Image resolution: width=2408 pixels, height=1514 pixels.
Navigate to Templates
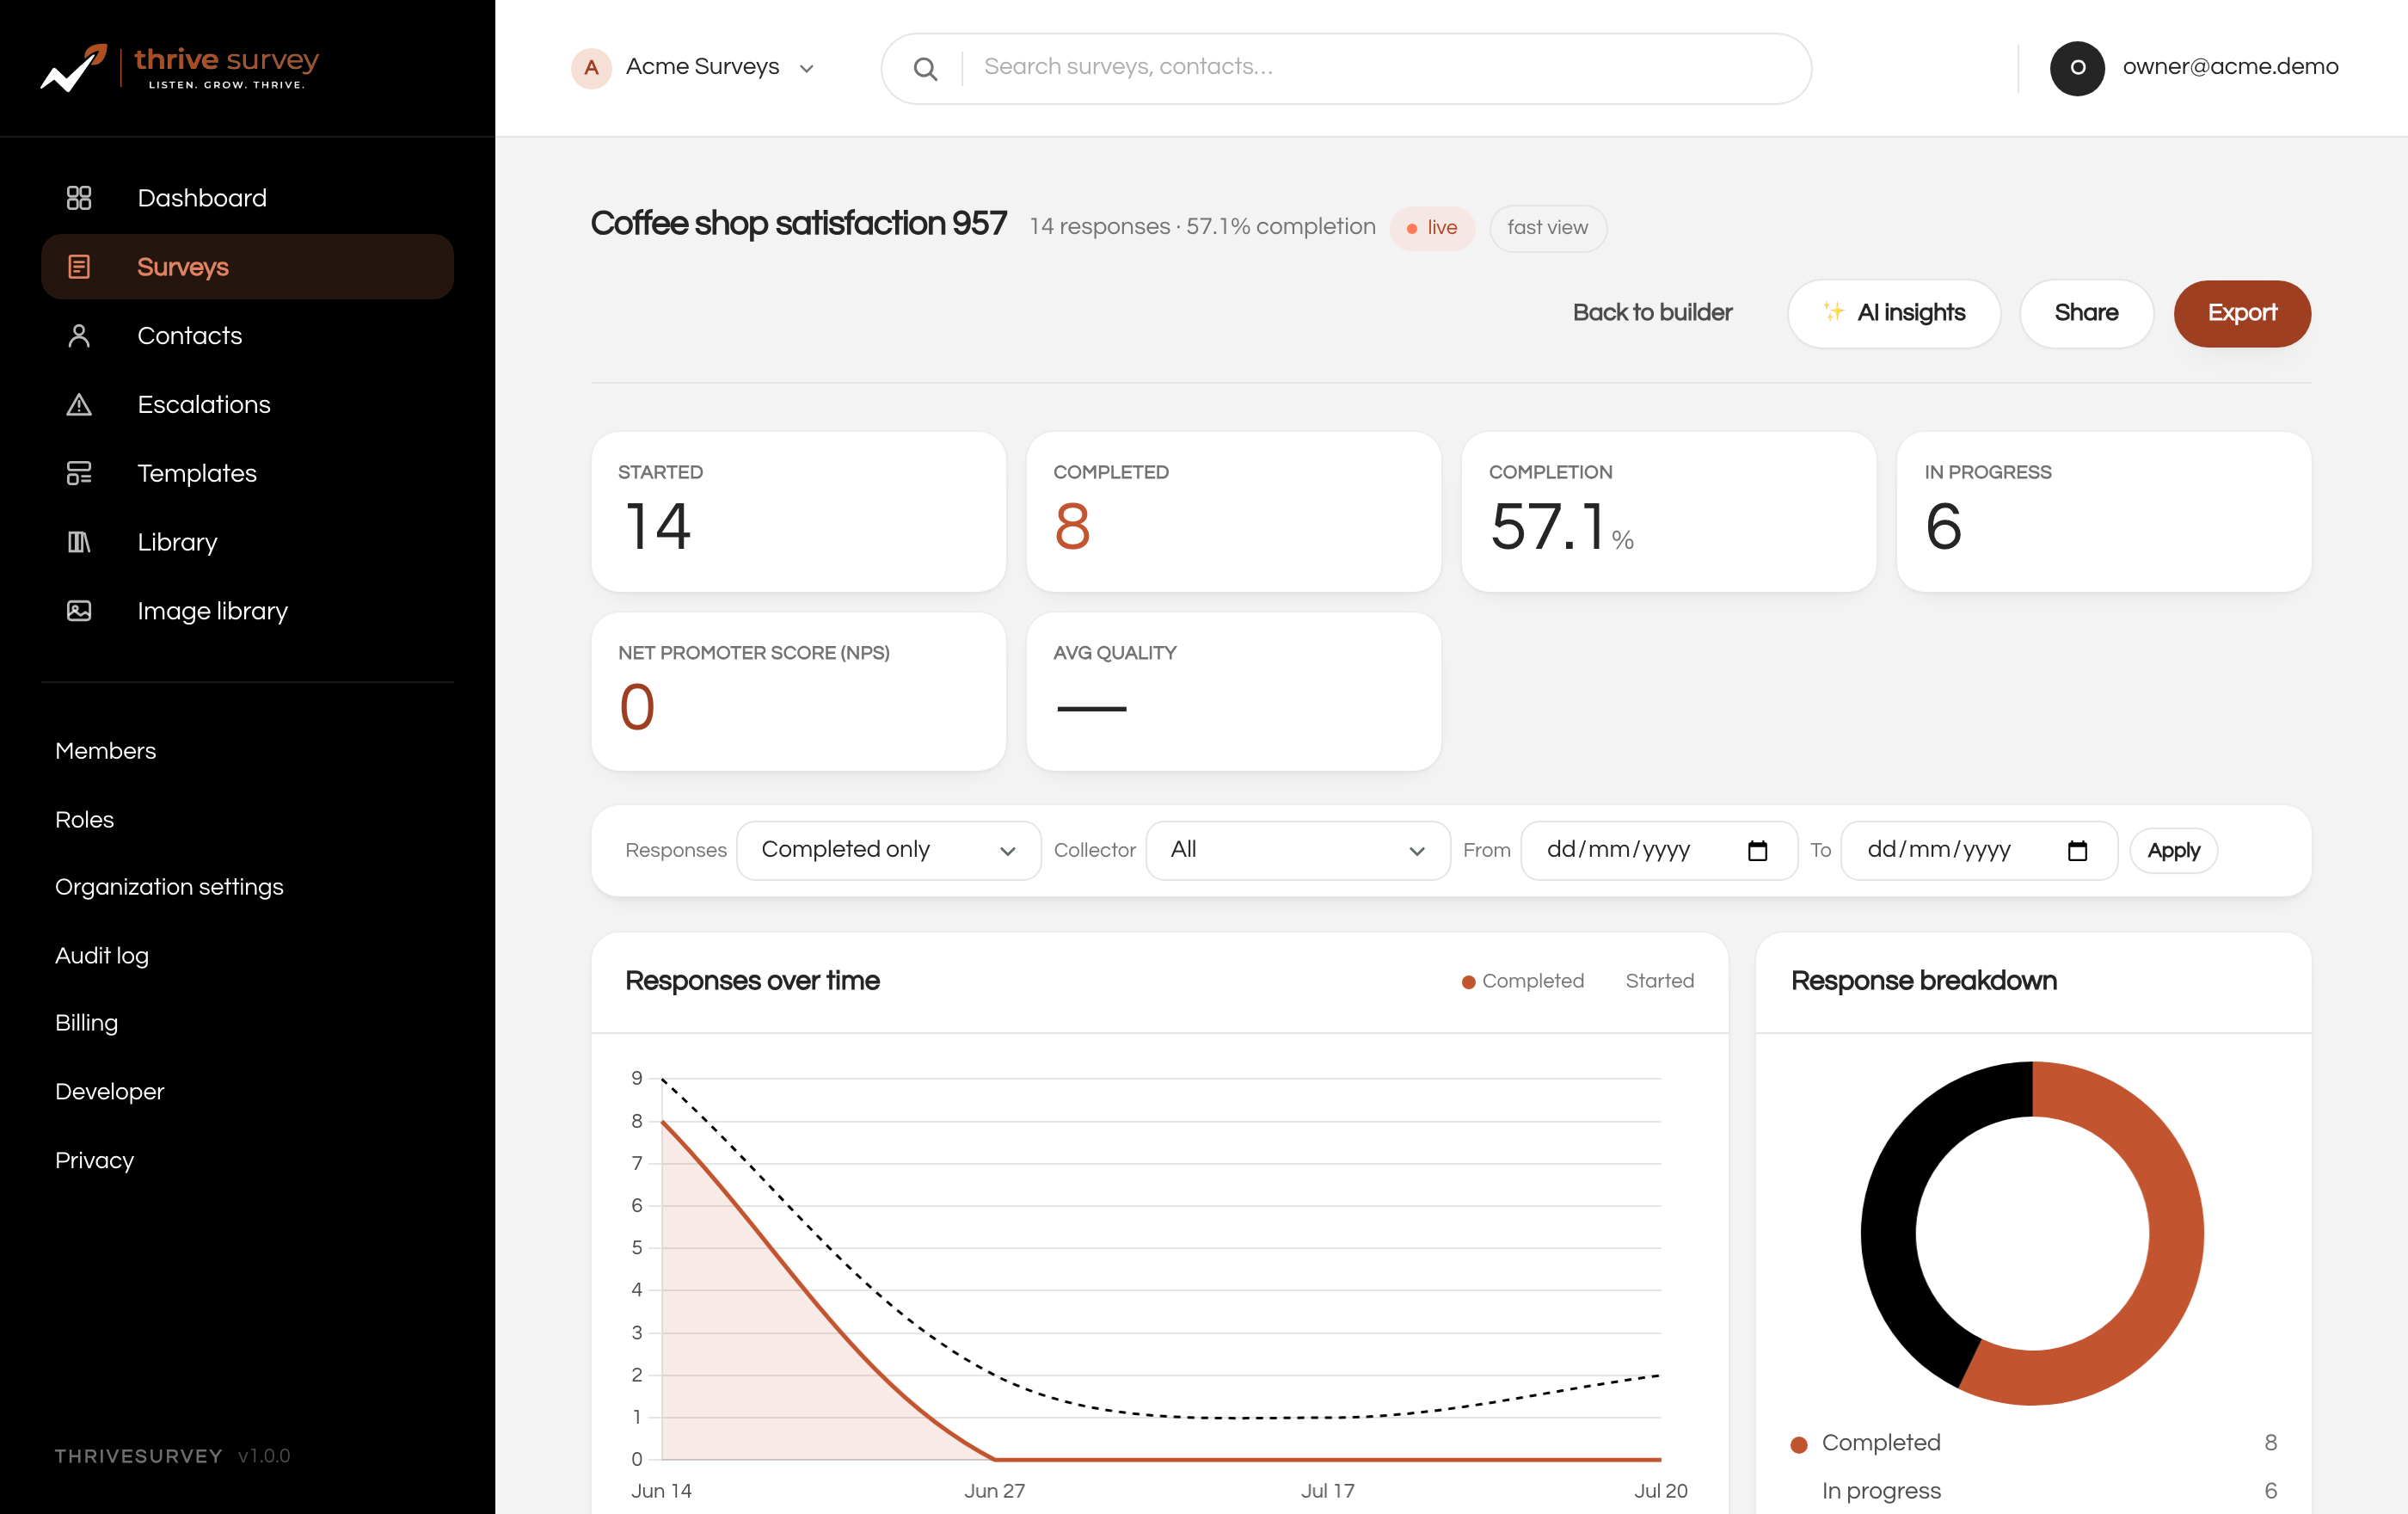point(247,473)
